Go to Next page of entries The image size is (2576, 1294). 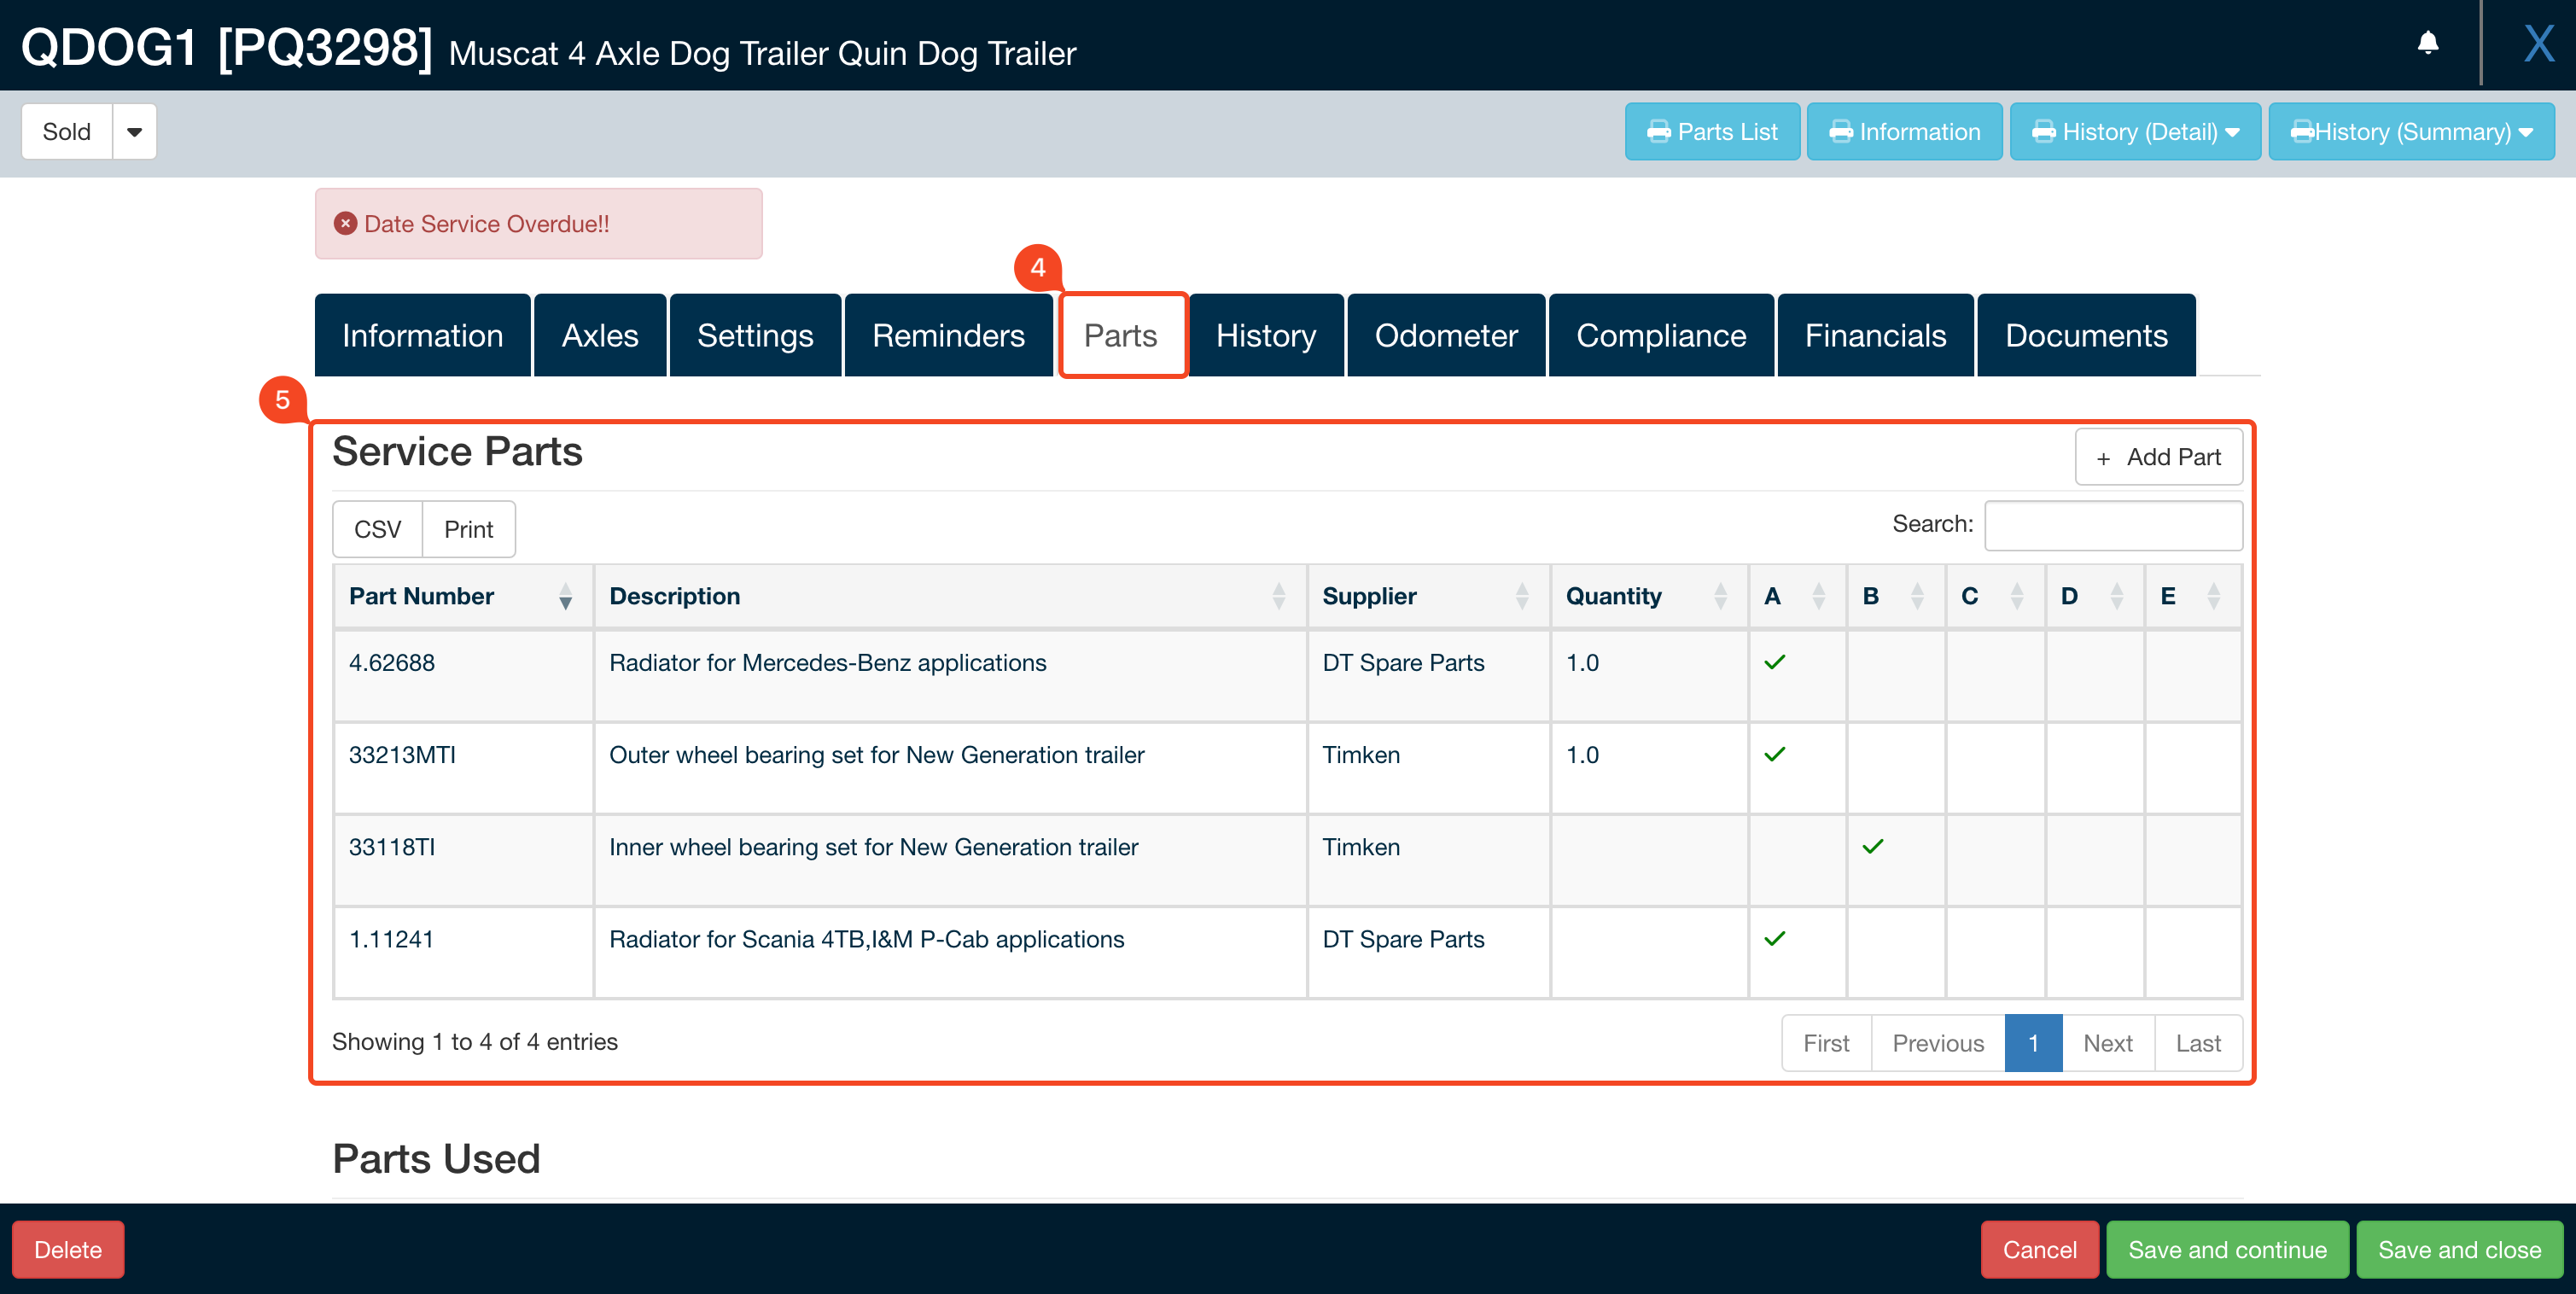(x=2107, y=1042)
